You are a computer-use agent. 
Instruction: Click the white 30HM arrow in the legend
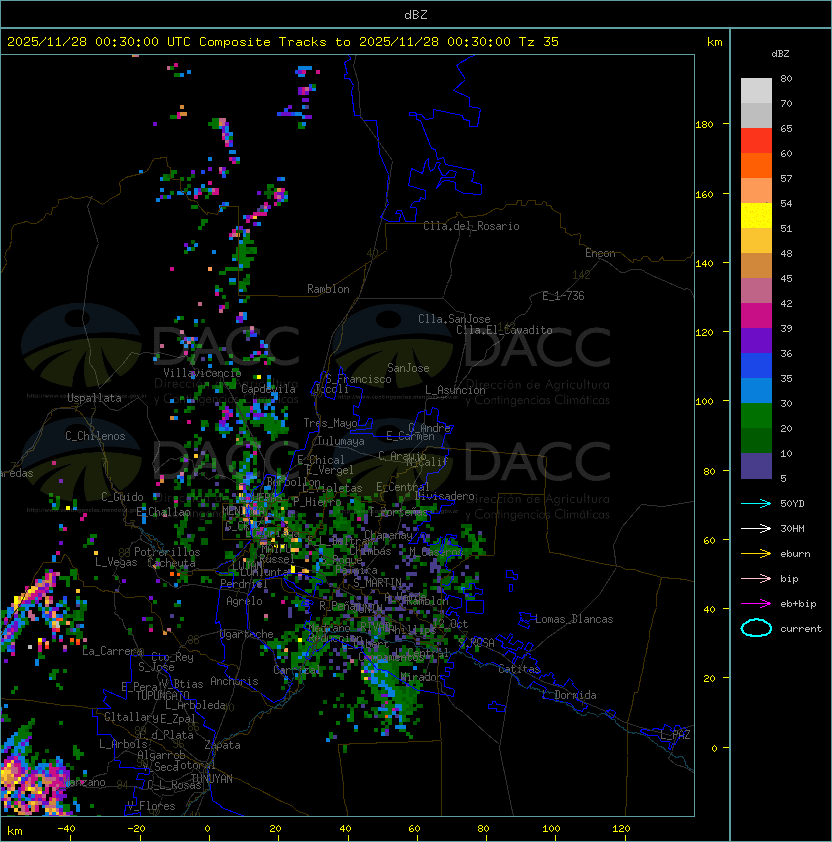pos(756,528)
